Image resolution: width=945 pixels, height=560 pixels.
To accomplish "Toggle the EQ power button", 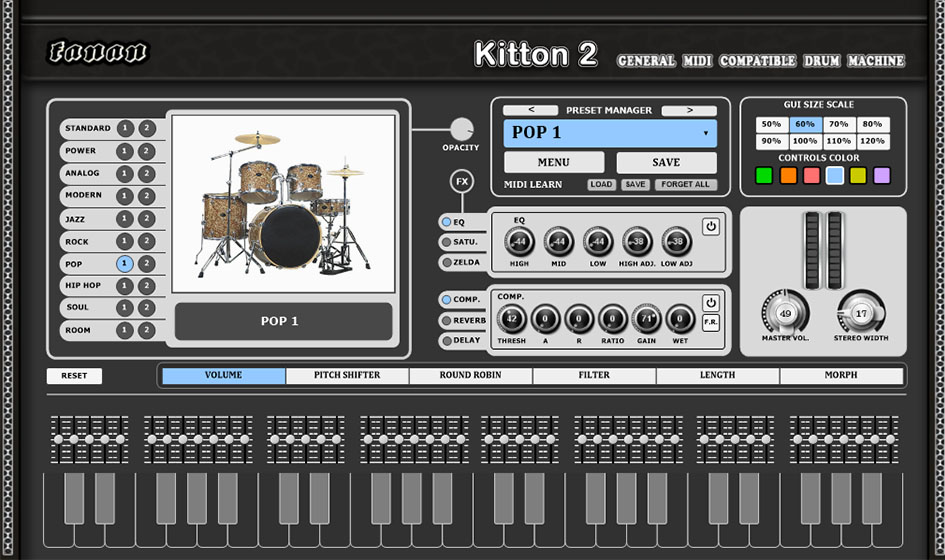I will coord(710,226).
